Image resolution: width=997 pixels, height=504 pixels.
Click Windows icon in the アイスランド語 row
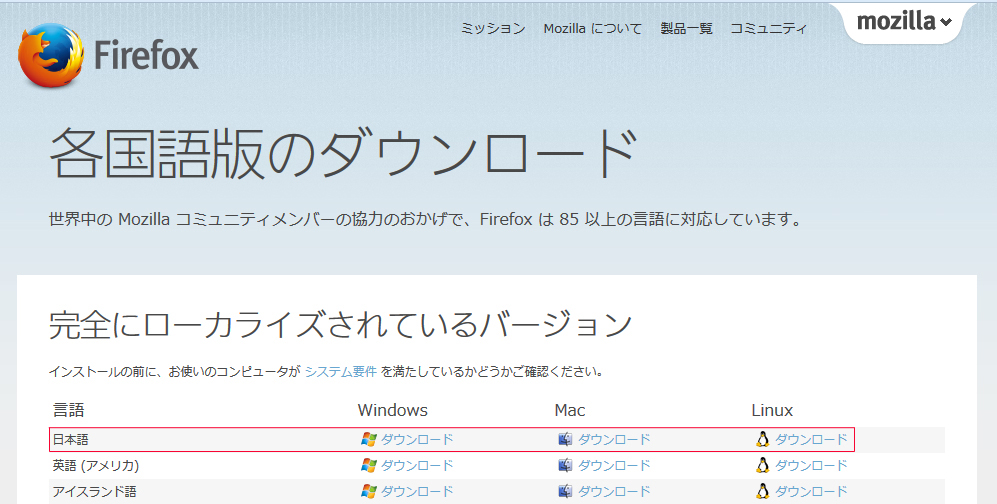tap(368, 491)
